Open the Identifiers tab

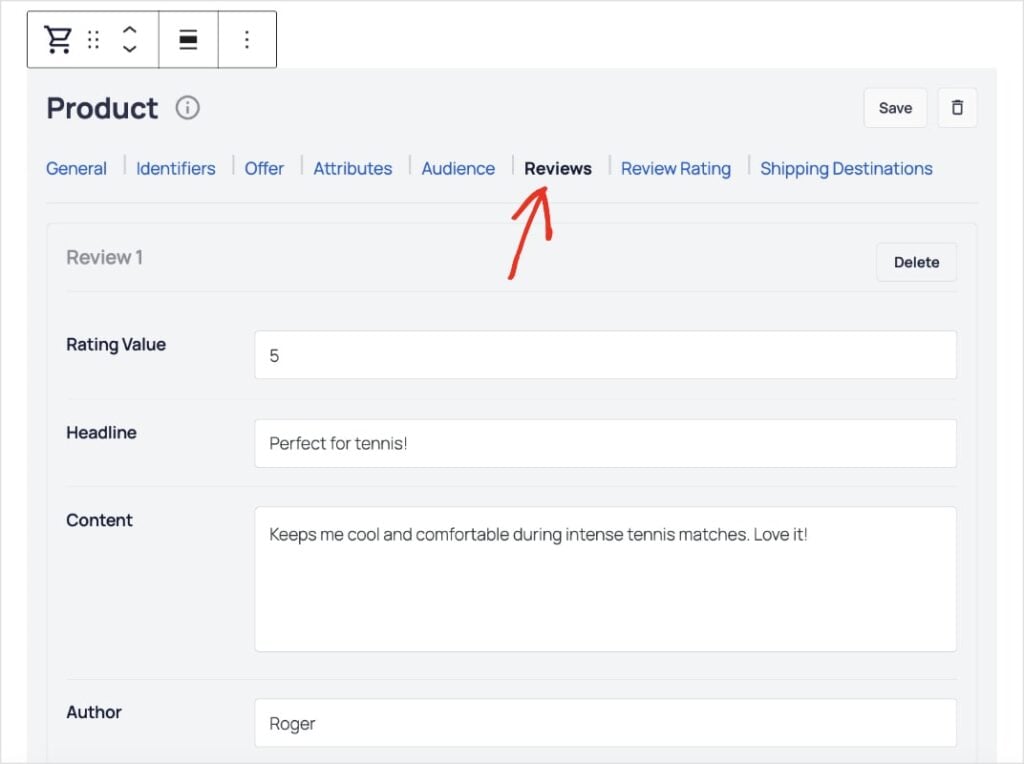pyautogui.click(x=175, y=168)
